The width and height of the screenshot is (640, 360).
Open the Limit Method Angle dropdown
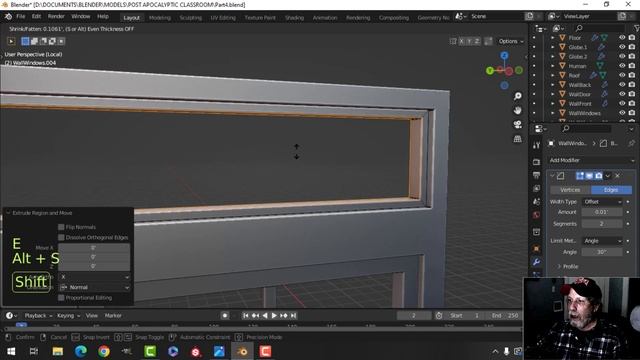pyautogui.click(x=602, y=241)
